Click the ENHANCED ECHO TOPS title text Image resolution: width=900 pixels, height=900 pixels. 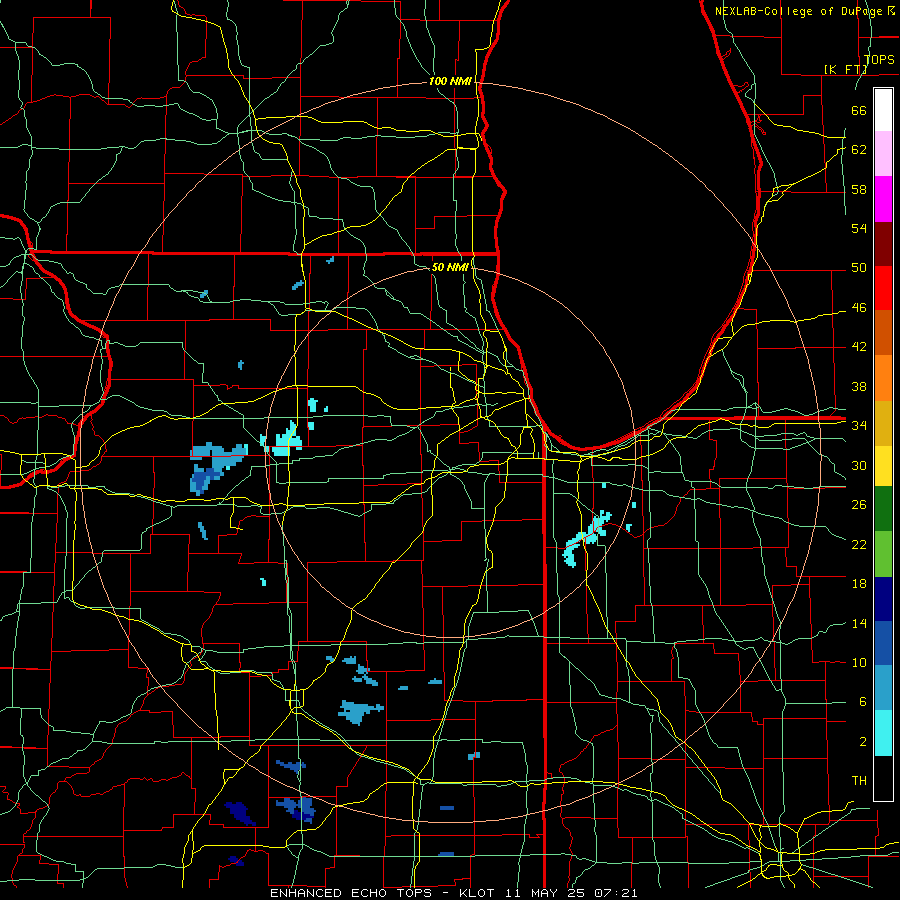pos(350,893)
